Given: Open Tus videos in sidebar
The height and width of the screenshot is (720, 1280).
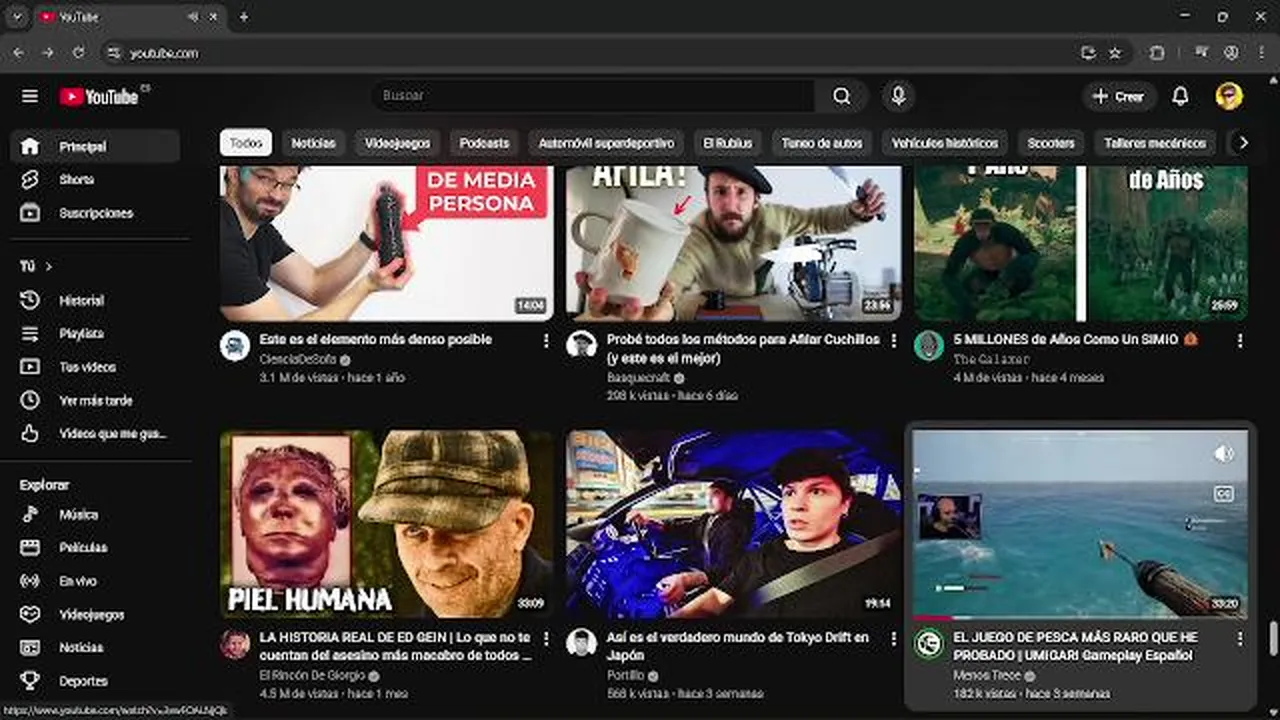Looking at the screenshot, I should pyautogui.click(x=95, y=367).
